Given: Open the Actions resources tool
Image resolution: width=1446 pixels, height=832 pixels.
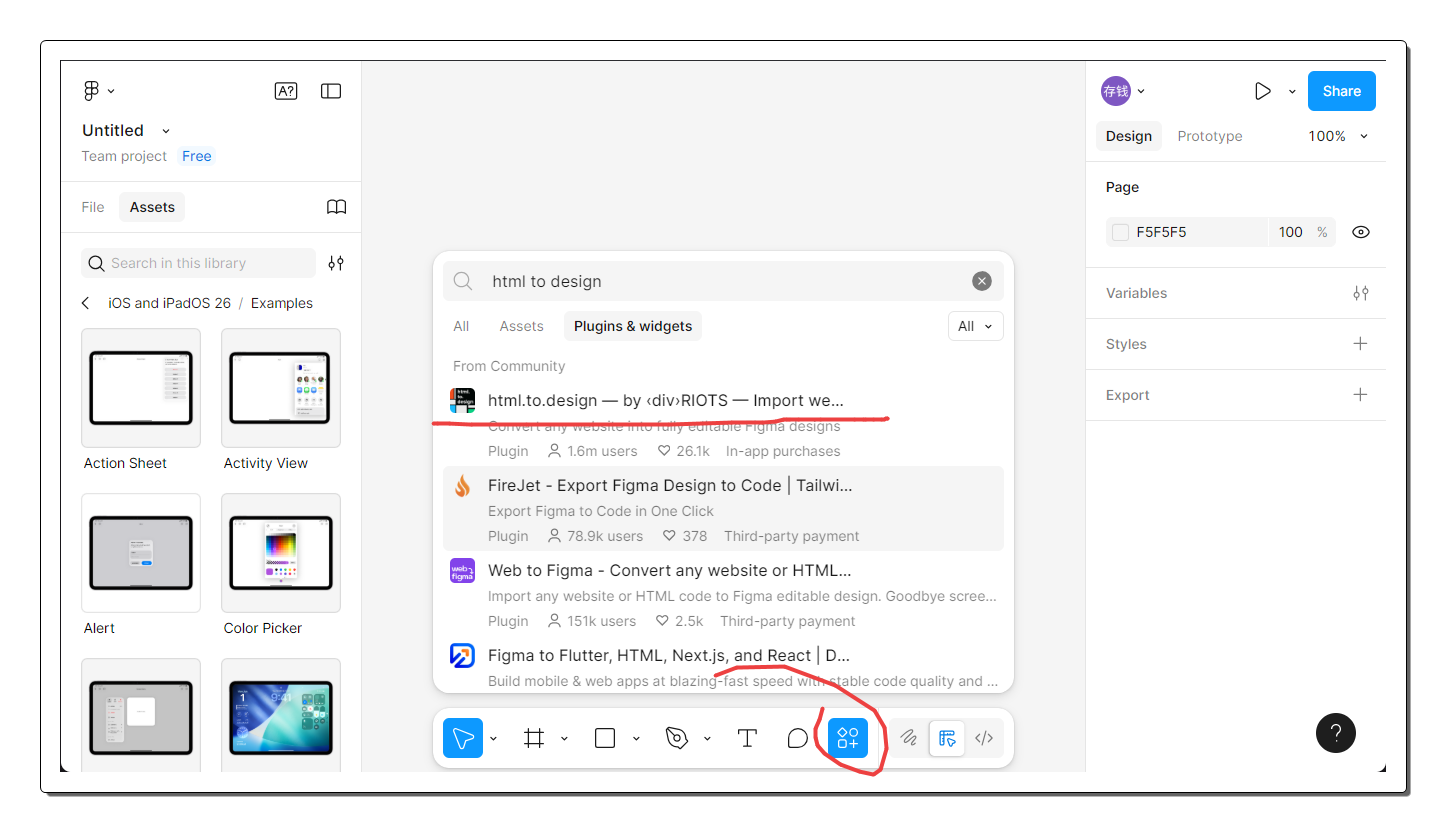Looking at the screenshot, I should click(848, 738).
